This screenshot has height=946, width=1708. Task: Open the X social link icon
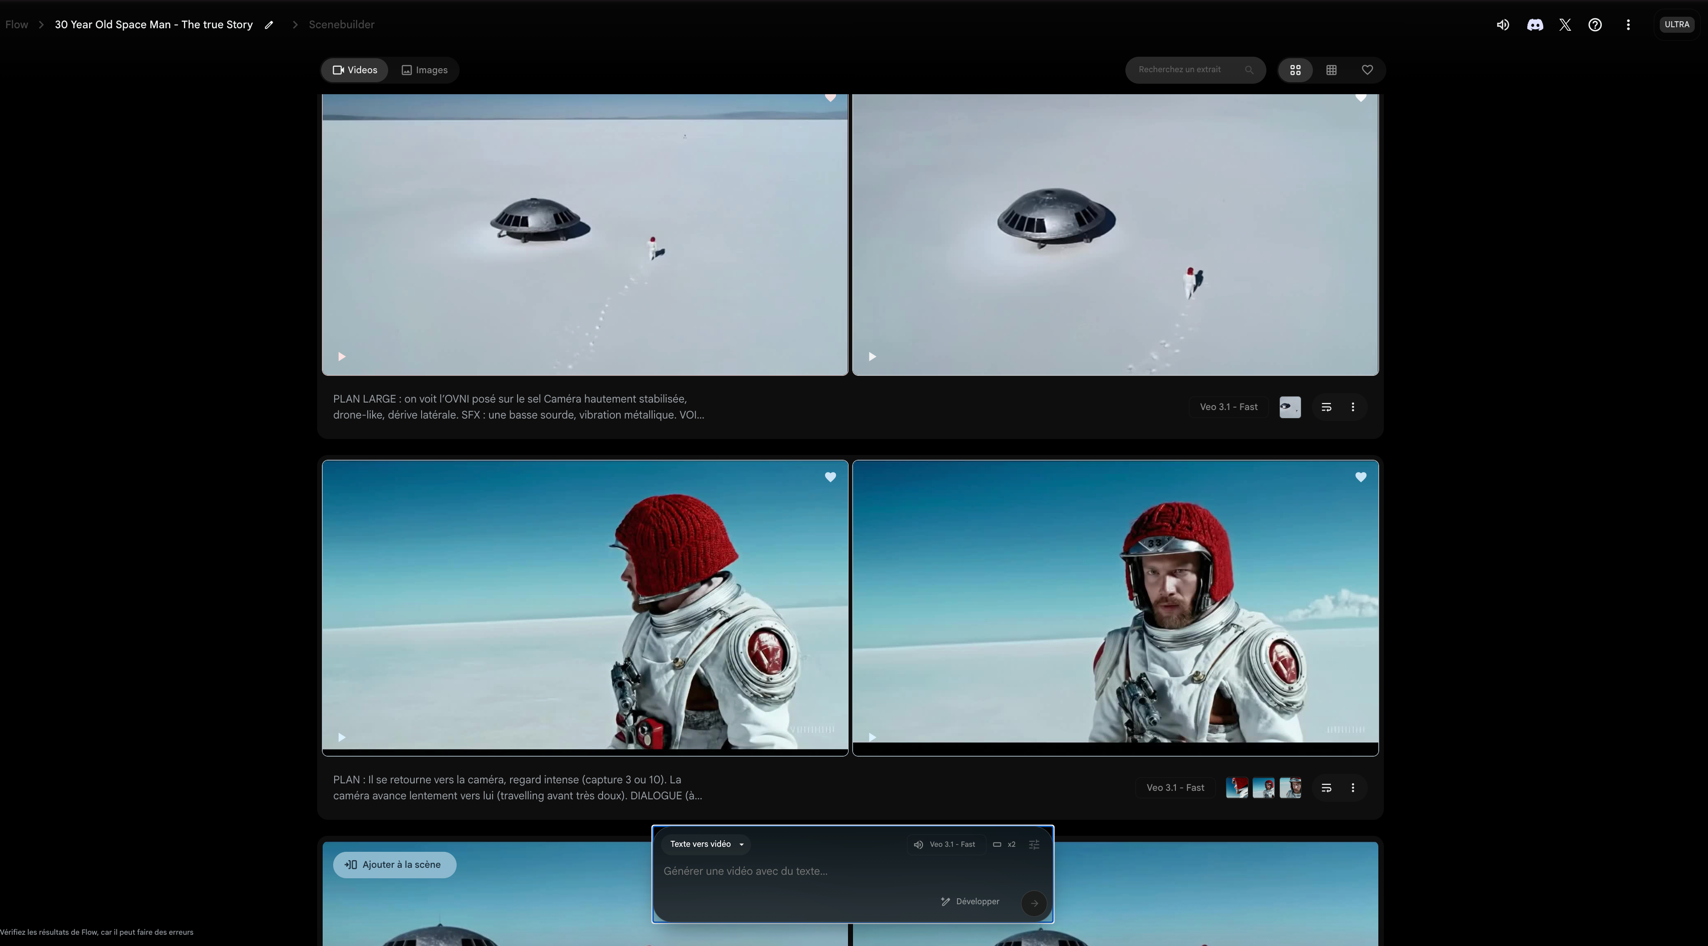click(1565, 25)
